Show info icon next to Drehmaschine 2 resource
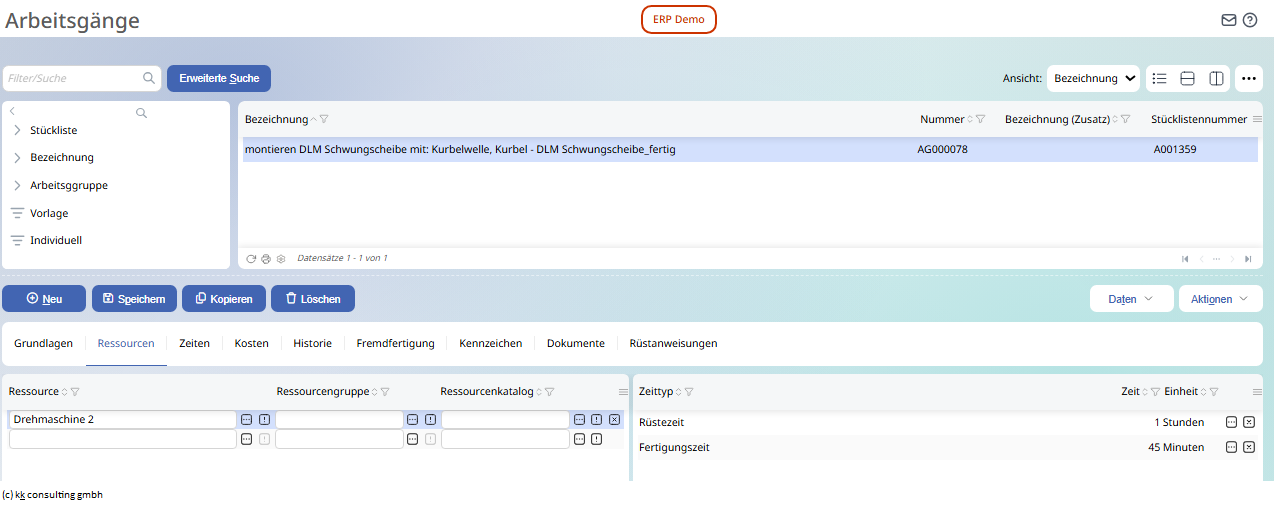Viewport: 1274px width, 507px height. point(264,420)
